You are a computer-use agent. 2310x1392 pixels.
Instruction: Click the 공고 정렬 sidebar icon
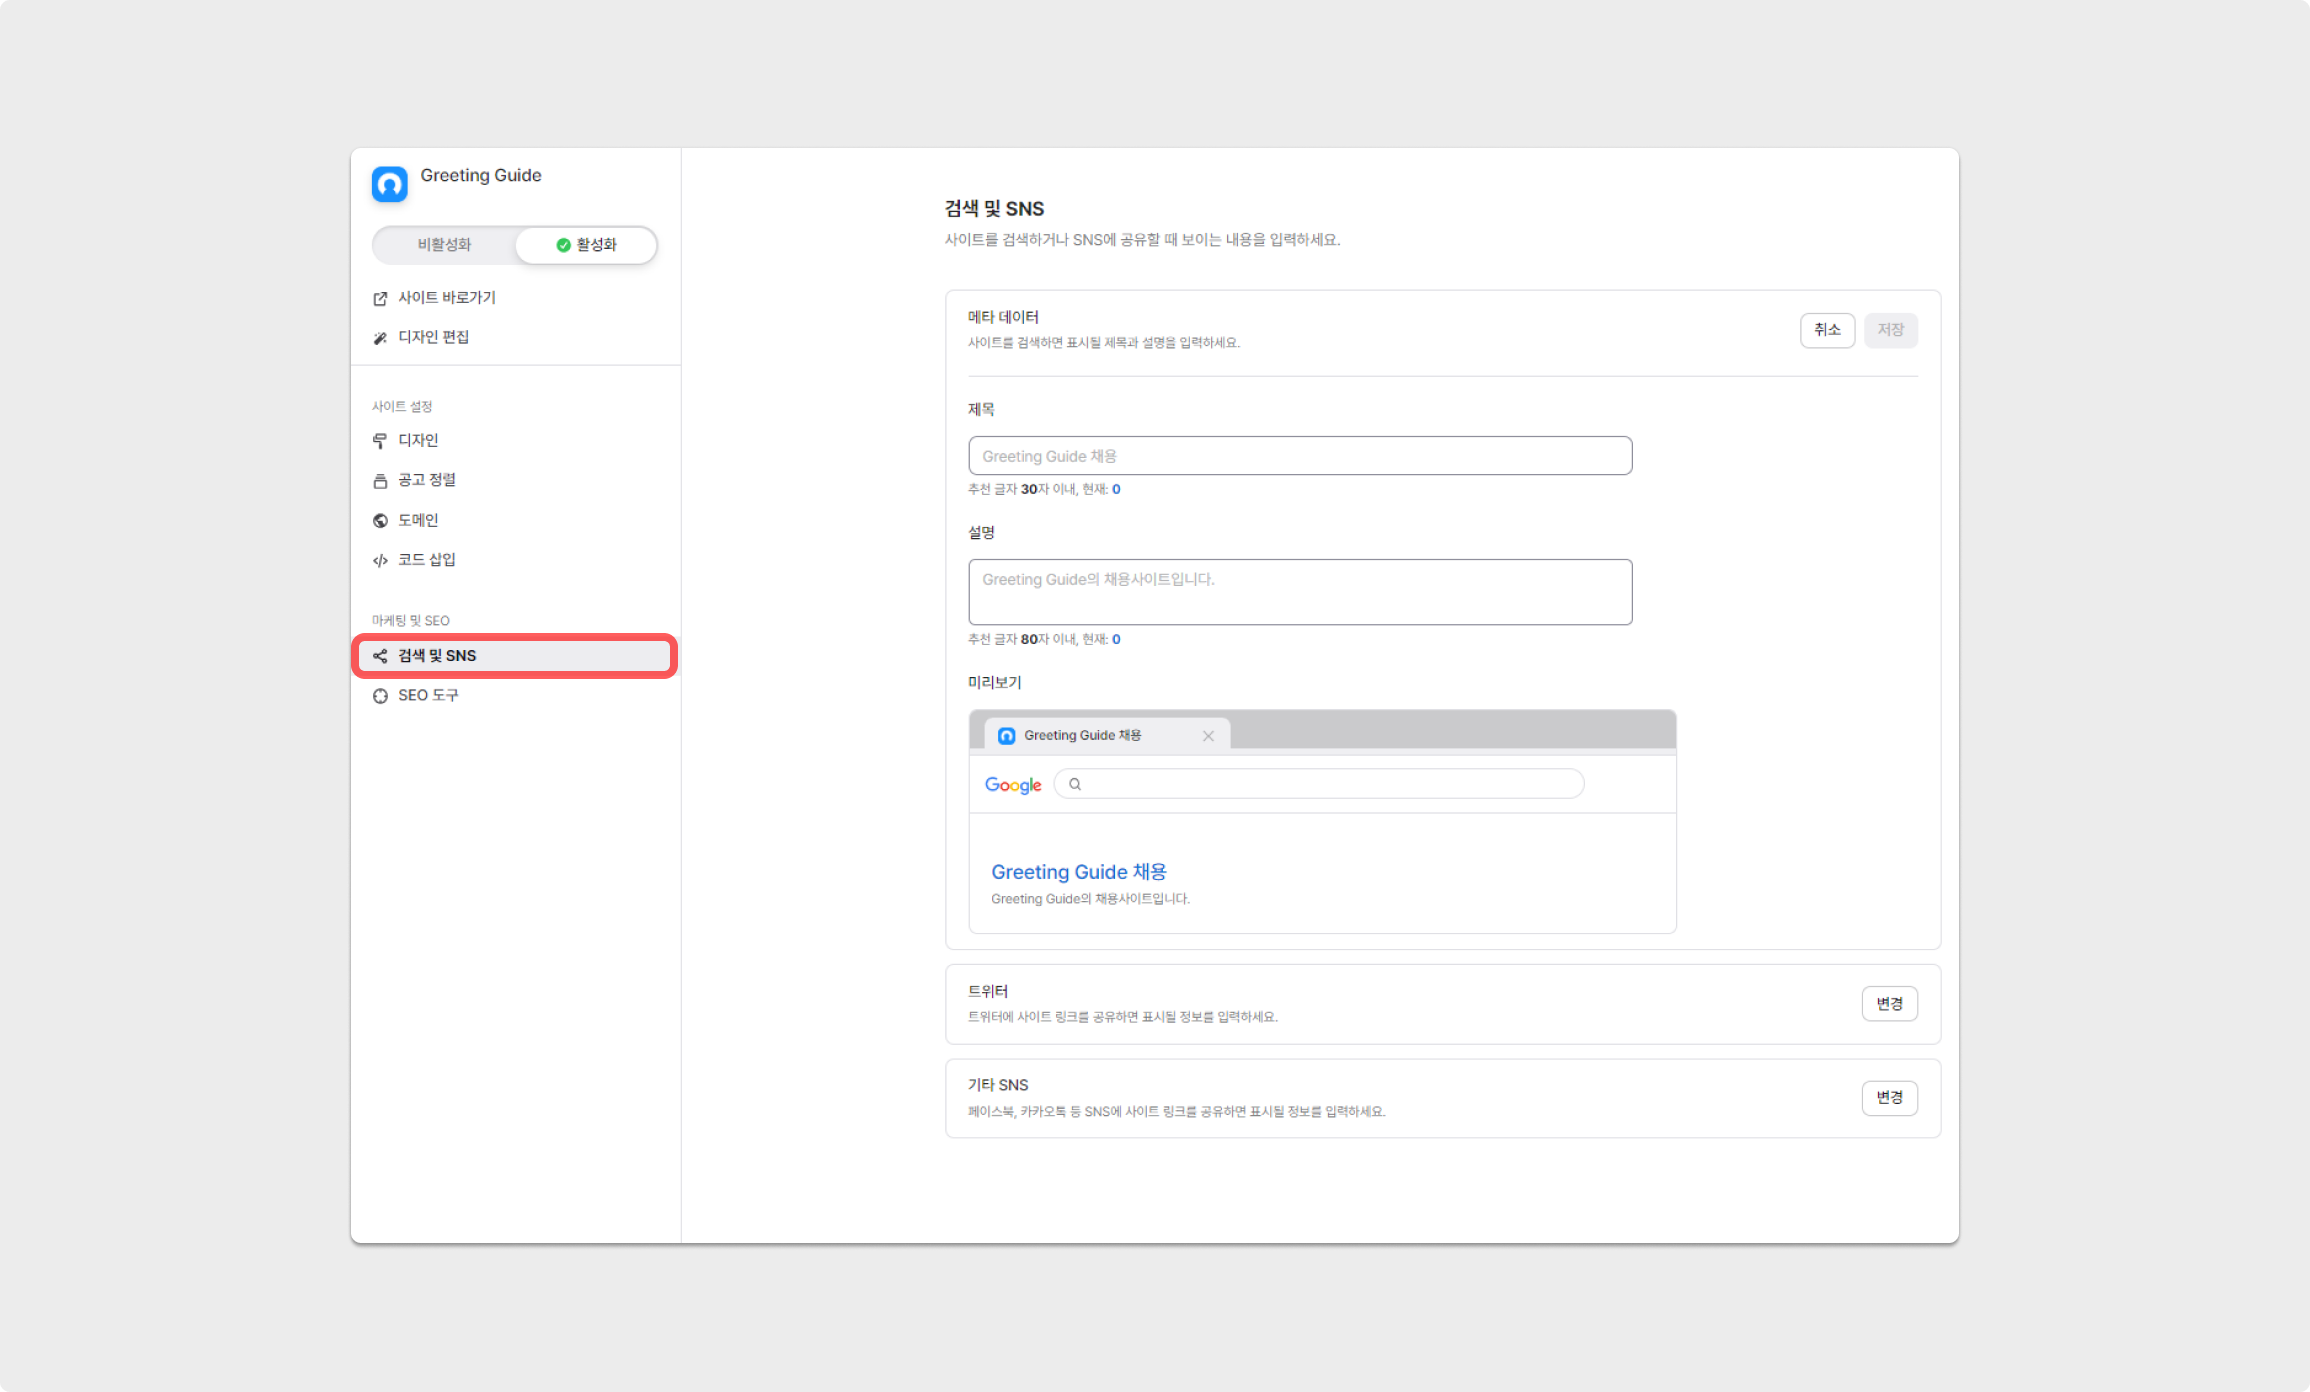pos(380,481)
